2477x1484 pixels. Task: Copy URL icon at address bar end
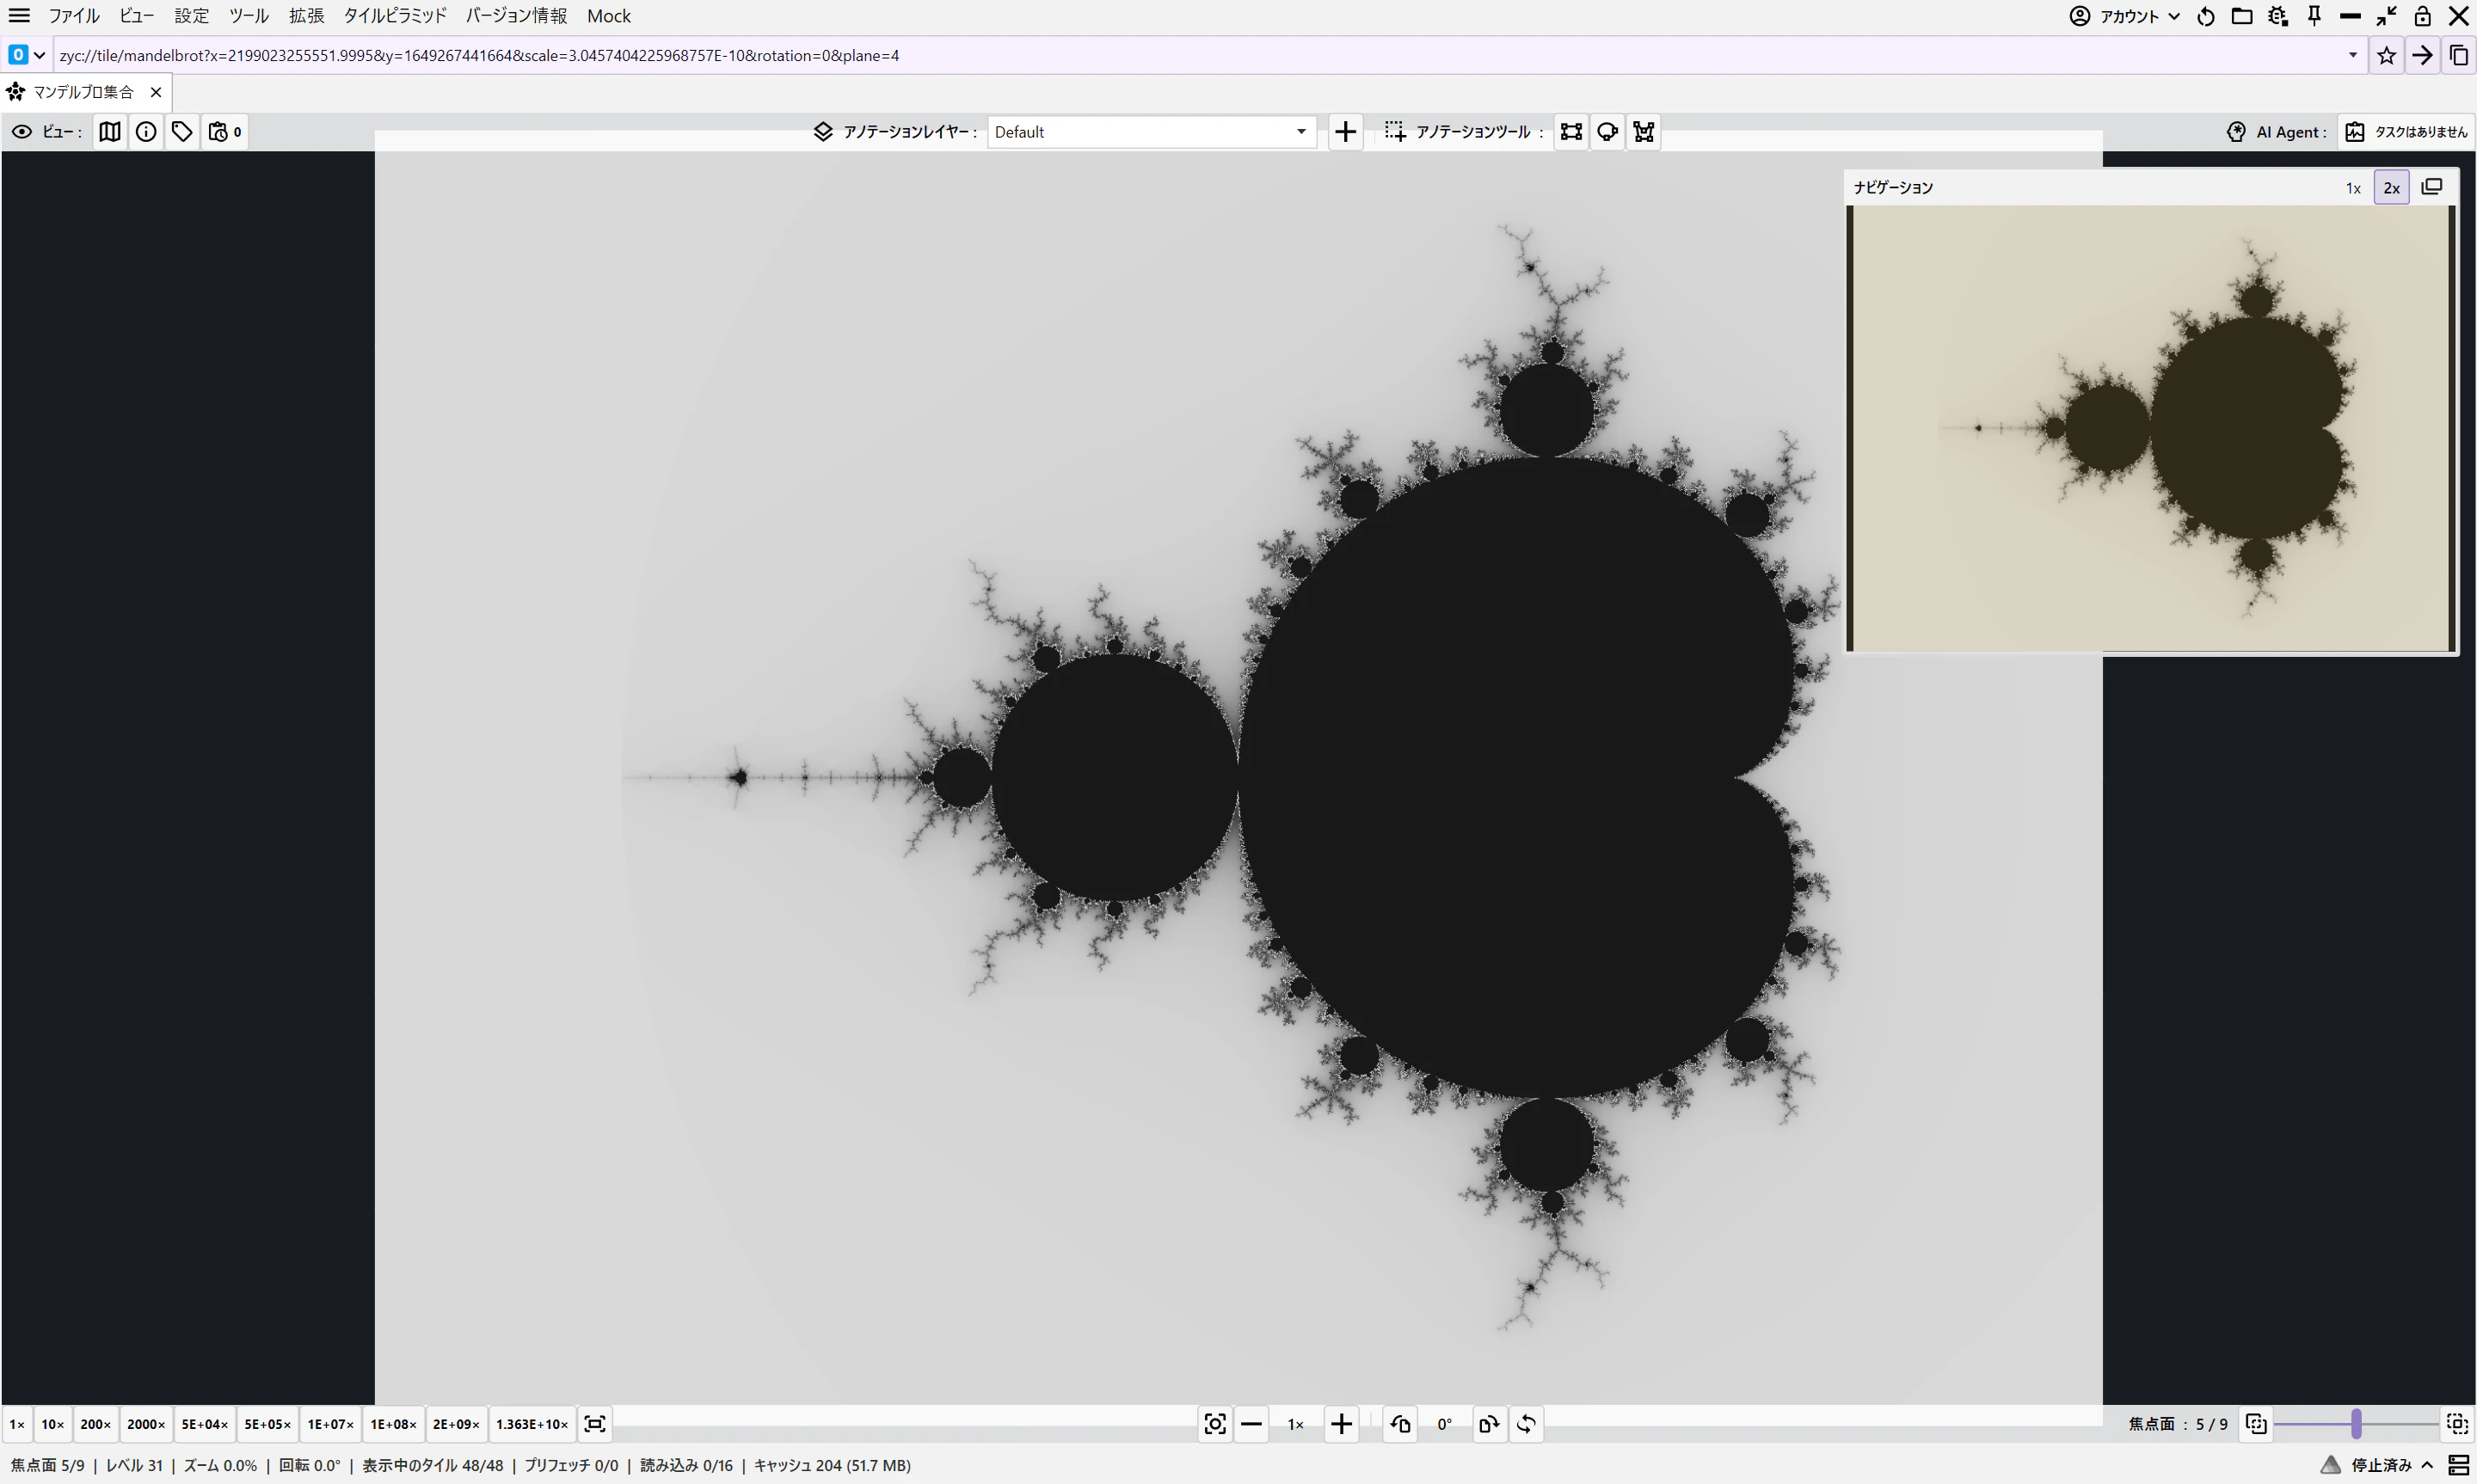pos(2458,55)
